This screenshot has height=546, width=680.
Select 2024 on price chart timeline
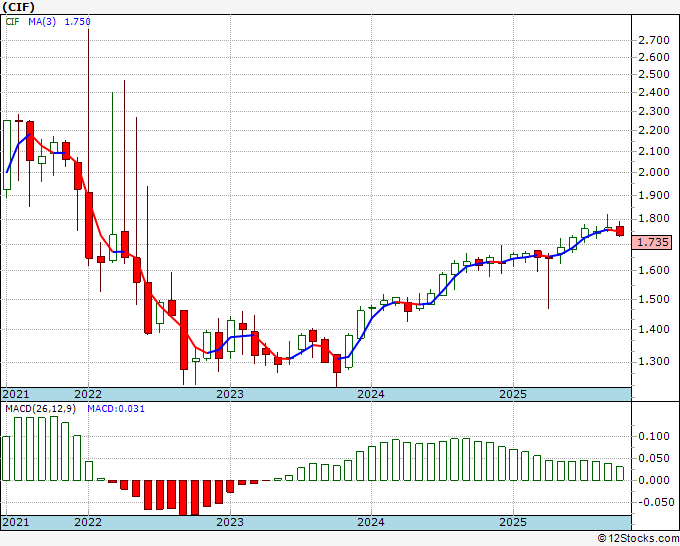click(x=371, y=394)
